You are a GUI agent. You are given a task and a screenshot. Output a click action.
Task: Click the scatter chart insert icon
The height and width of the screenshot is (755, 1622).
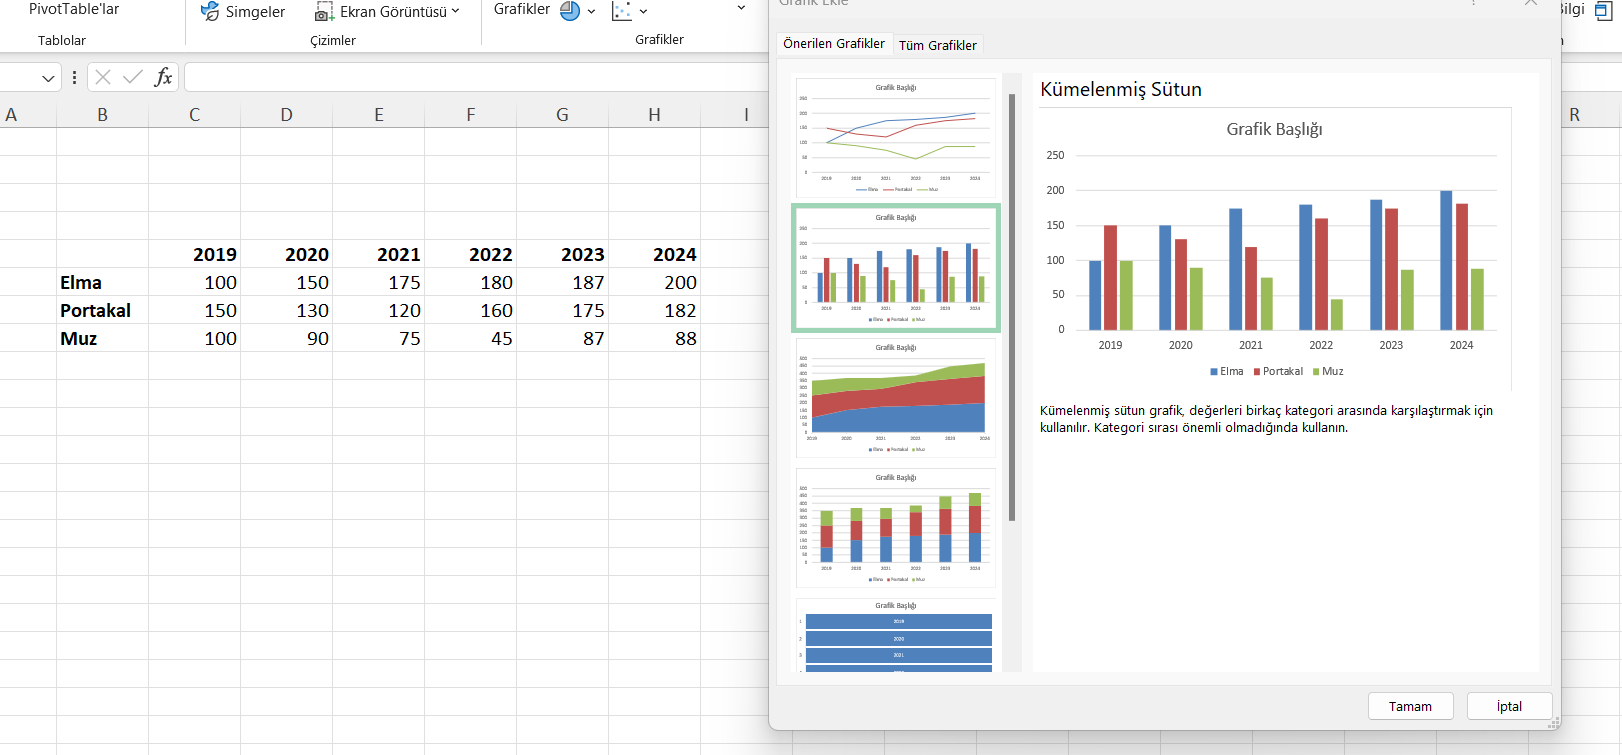(622, 11)
